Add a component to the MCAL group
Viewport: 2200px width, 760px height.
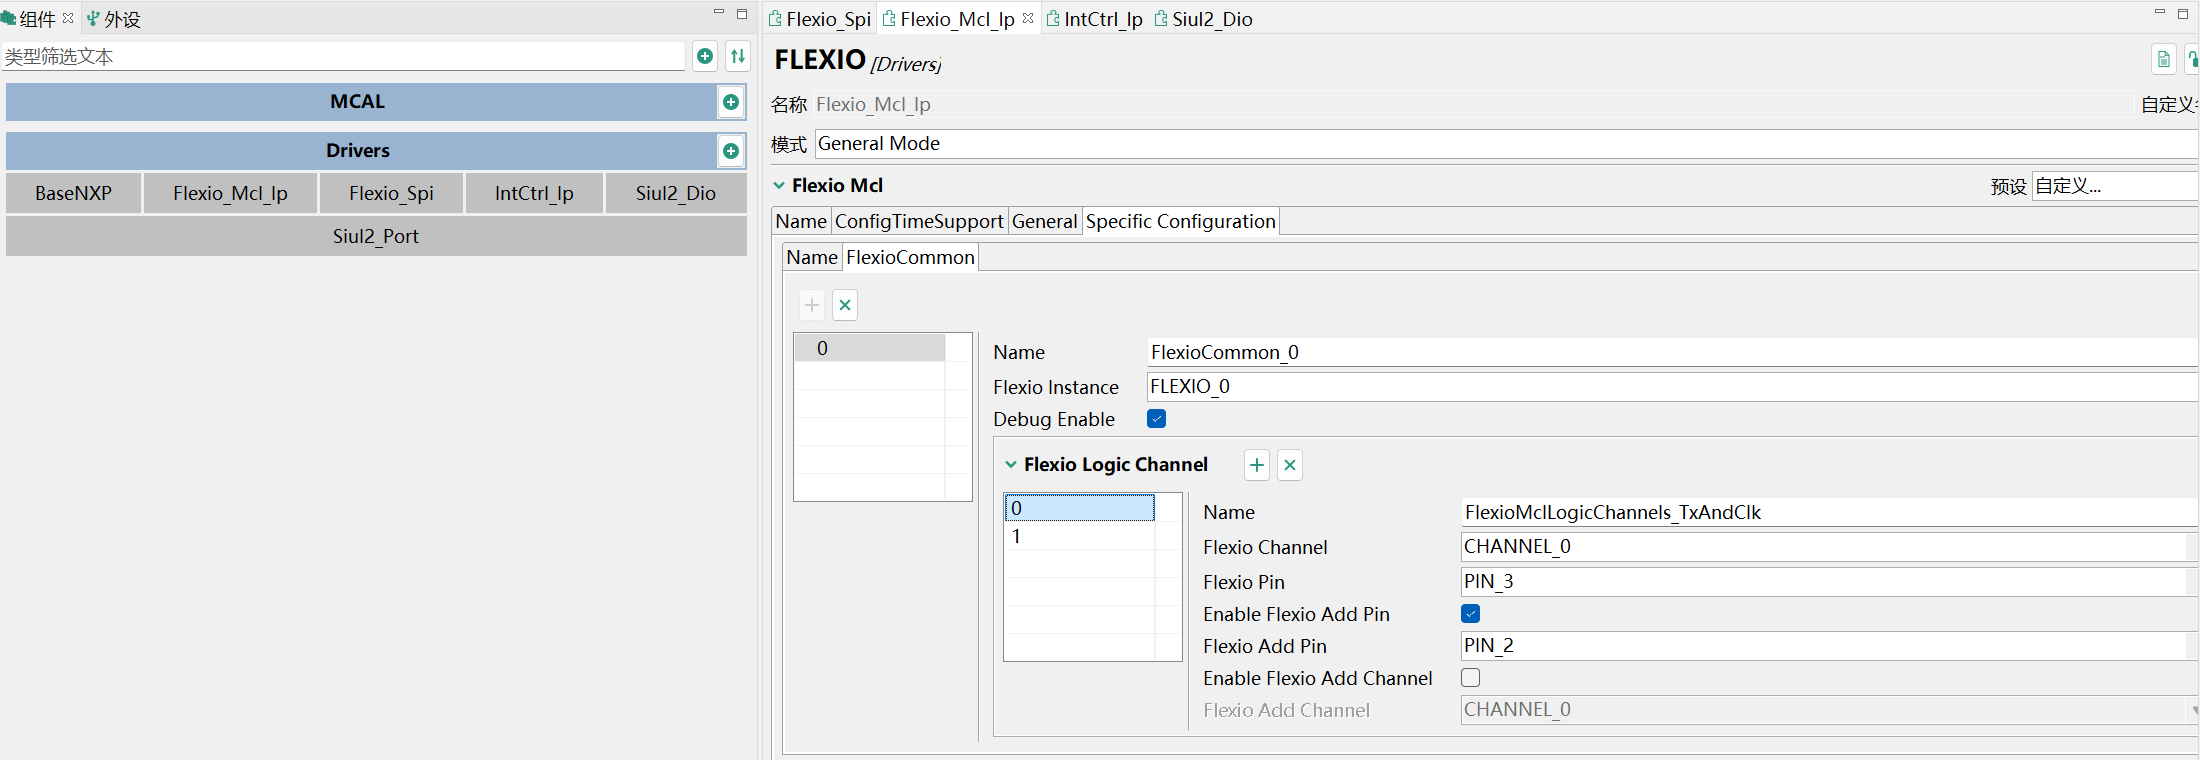[731, 102]
